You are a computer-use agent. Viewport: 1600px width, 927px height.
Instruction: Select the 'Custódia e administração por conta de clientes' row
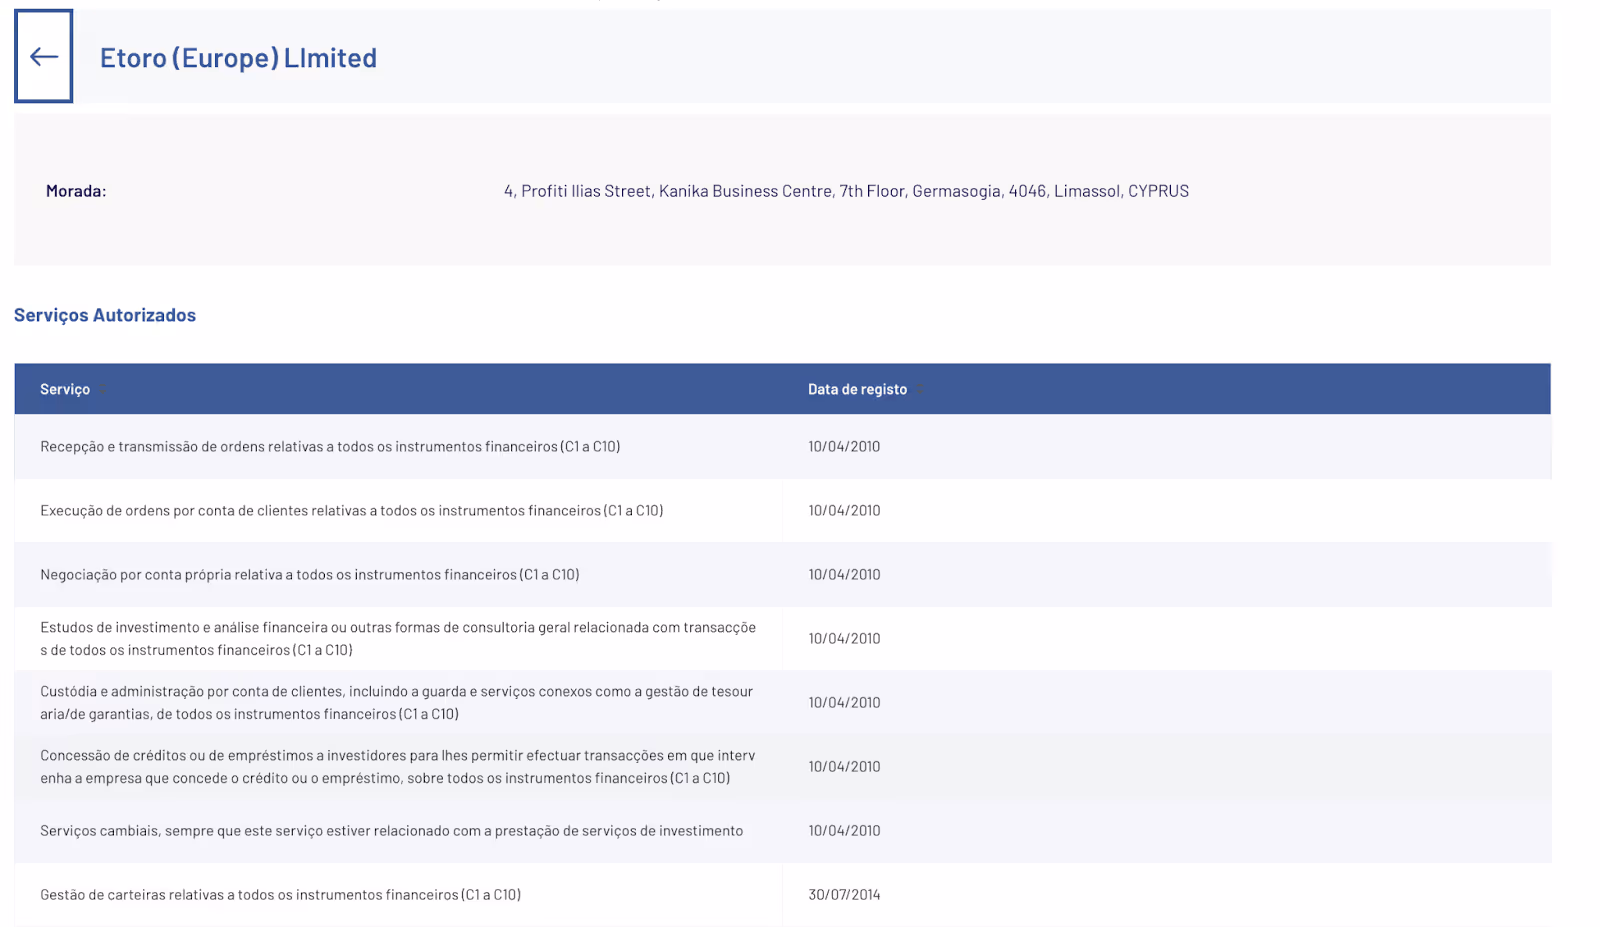(783, 703)
